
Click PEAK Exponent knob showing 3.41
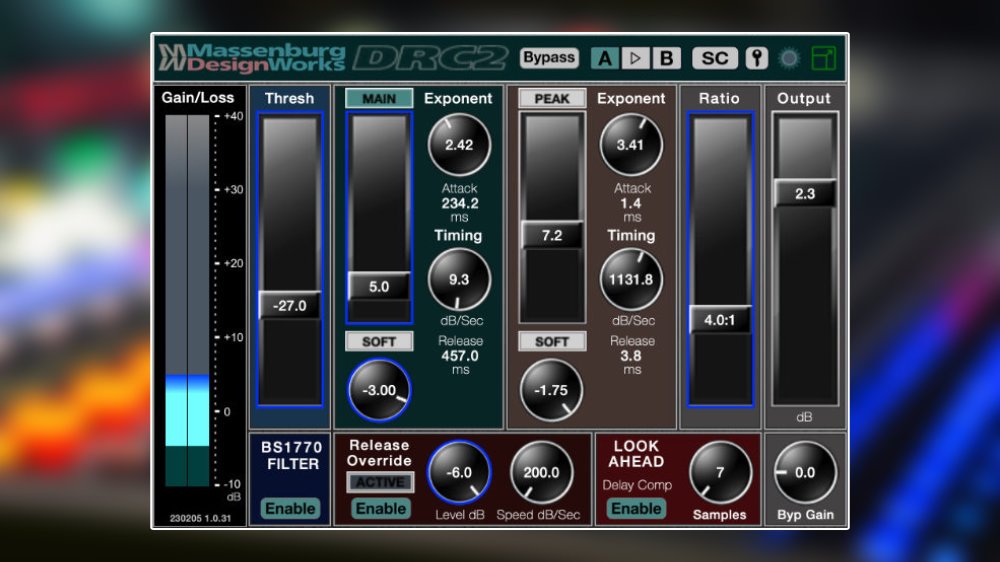631,145
